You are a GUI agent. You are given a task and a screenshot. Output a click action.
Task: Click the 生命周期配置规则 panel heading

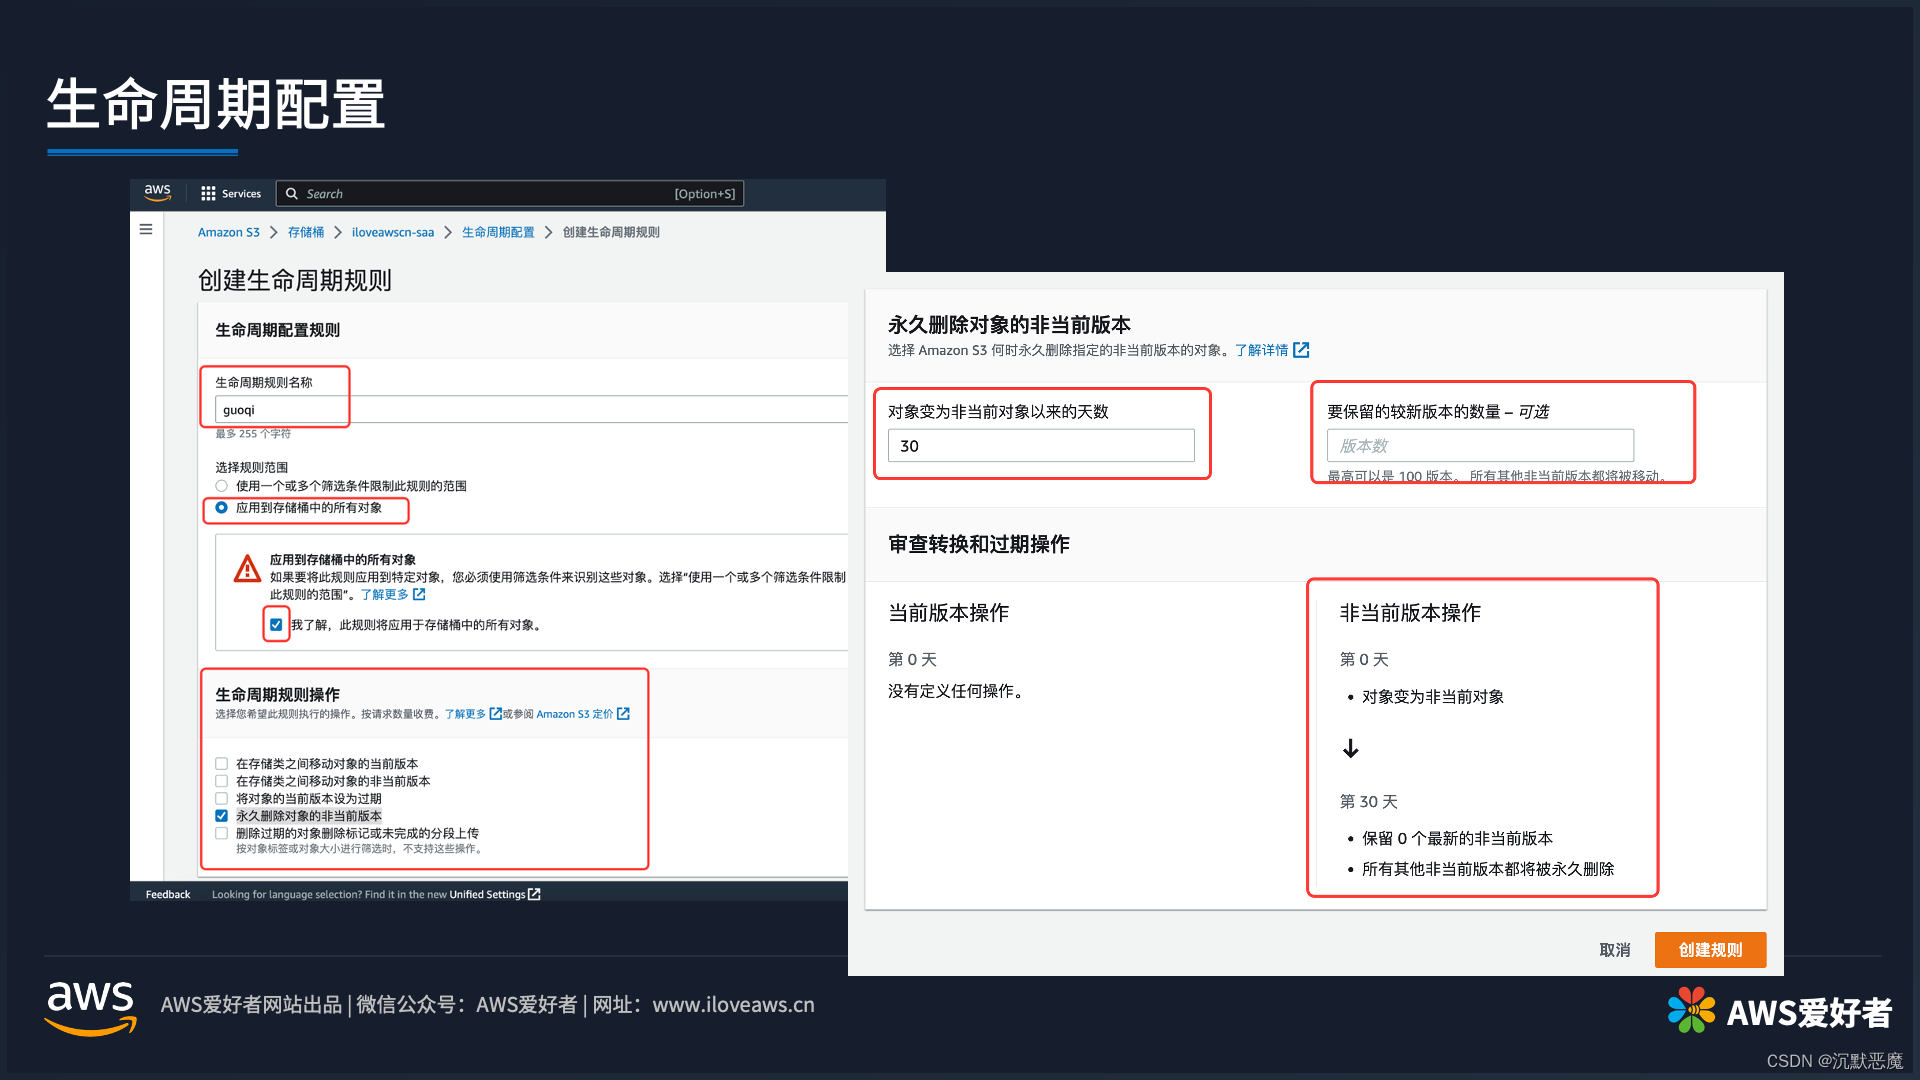278,330
